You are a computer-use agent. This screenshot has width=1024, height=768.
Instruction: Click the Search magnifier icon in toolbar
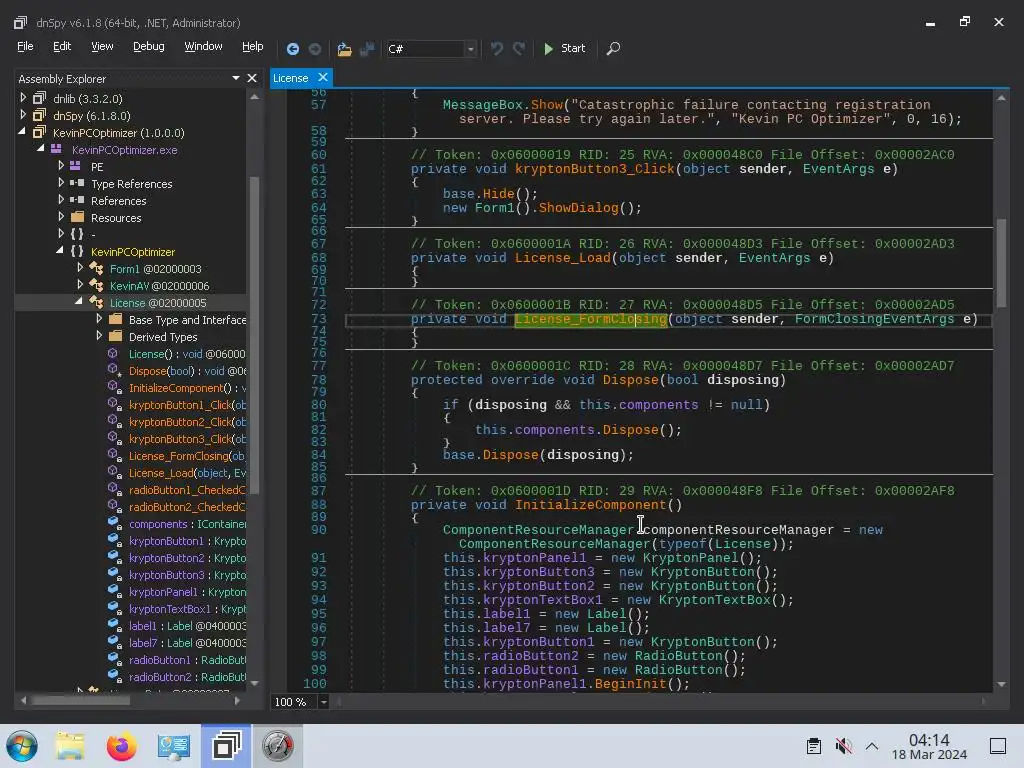click(x=613, y=48)
